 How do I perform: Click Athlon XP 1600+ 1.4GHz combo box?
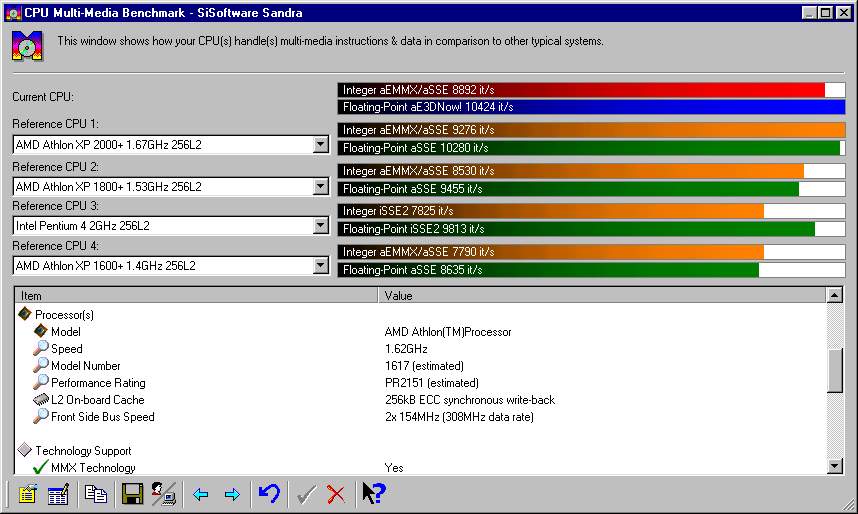pos(171,265)
